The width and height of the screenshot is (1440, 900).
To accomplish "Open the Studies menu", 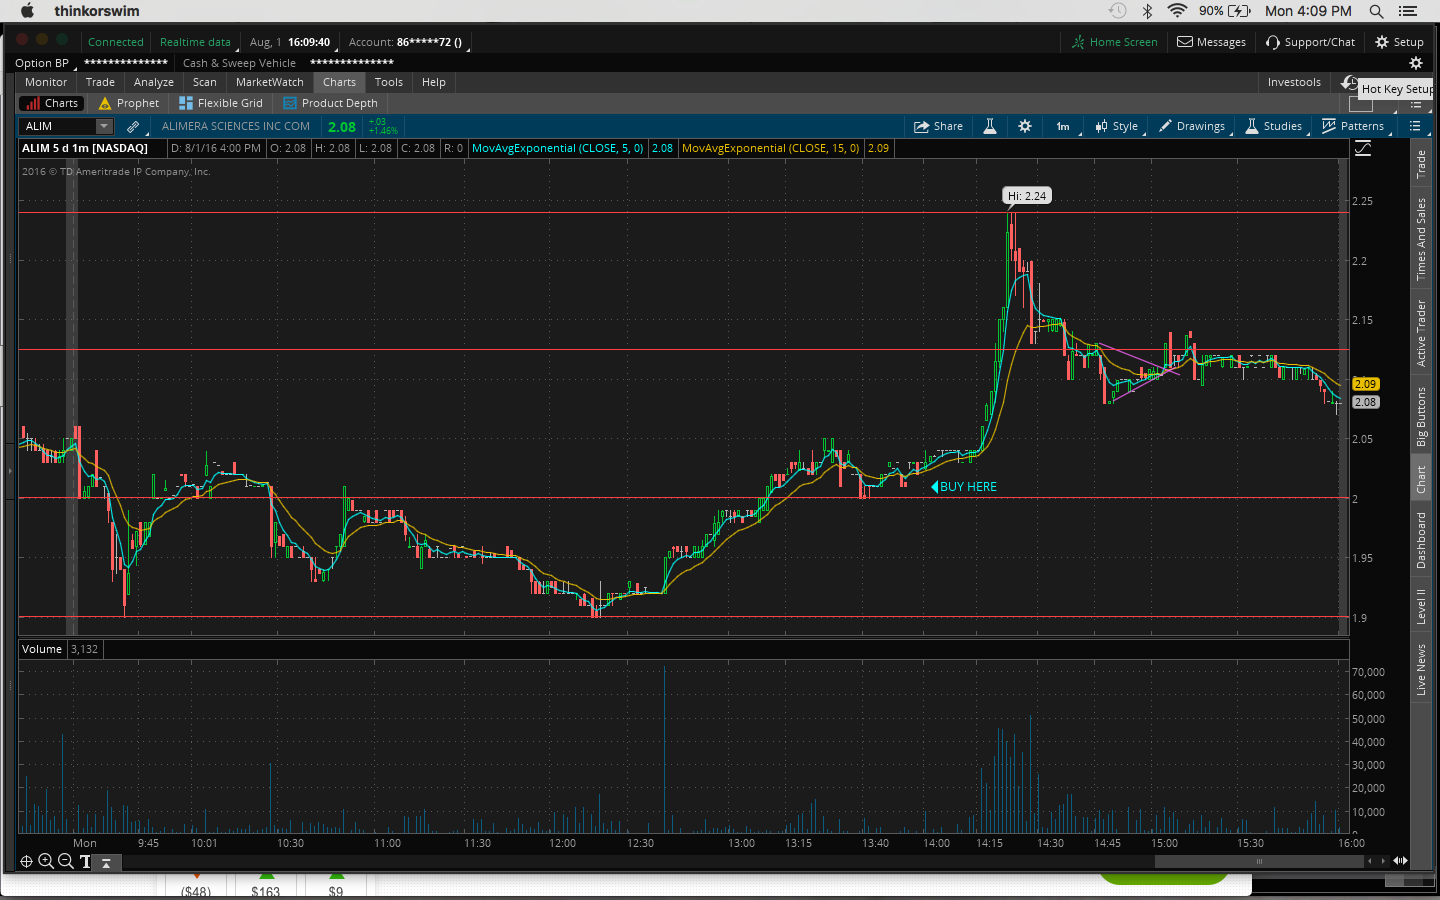I will [x=1274, y=126].
